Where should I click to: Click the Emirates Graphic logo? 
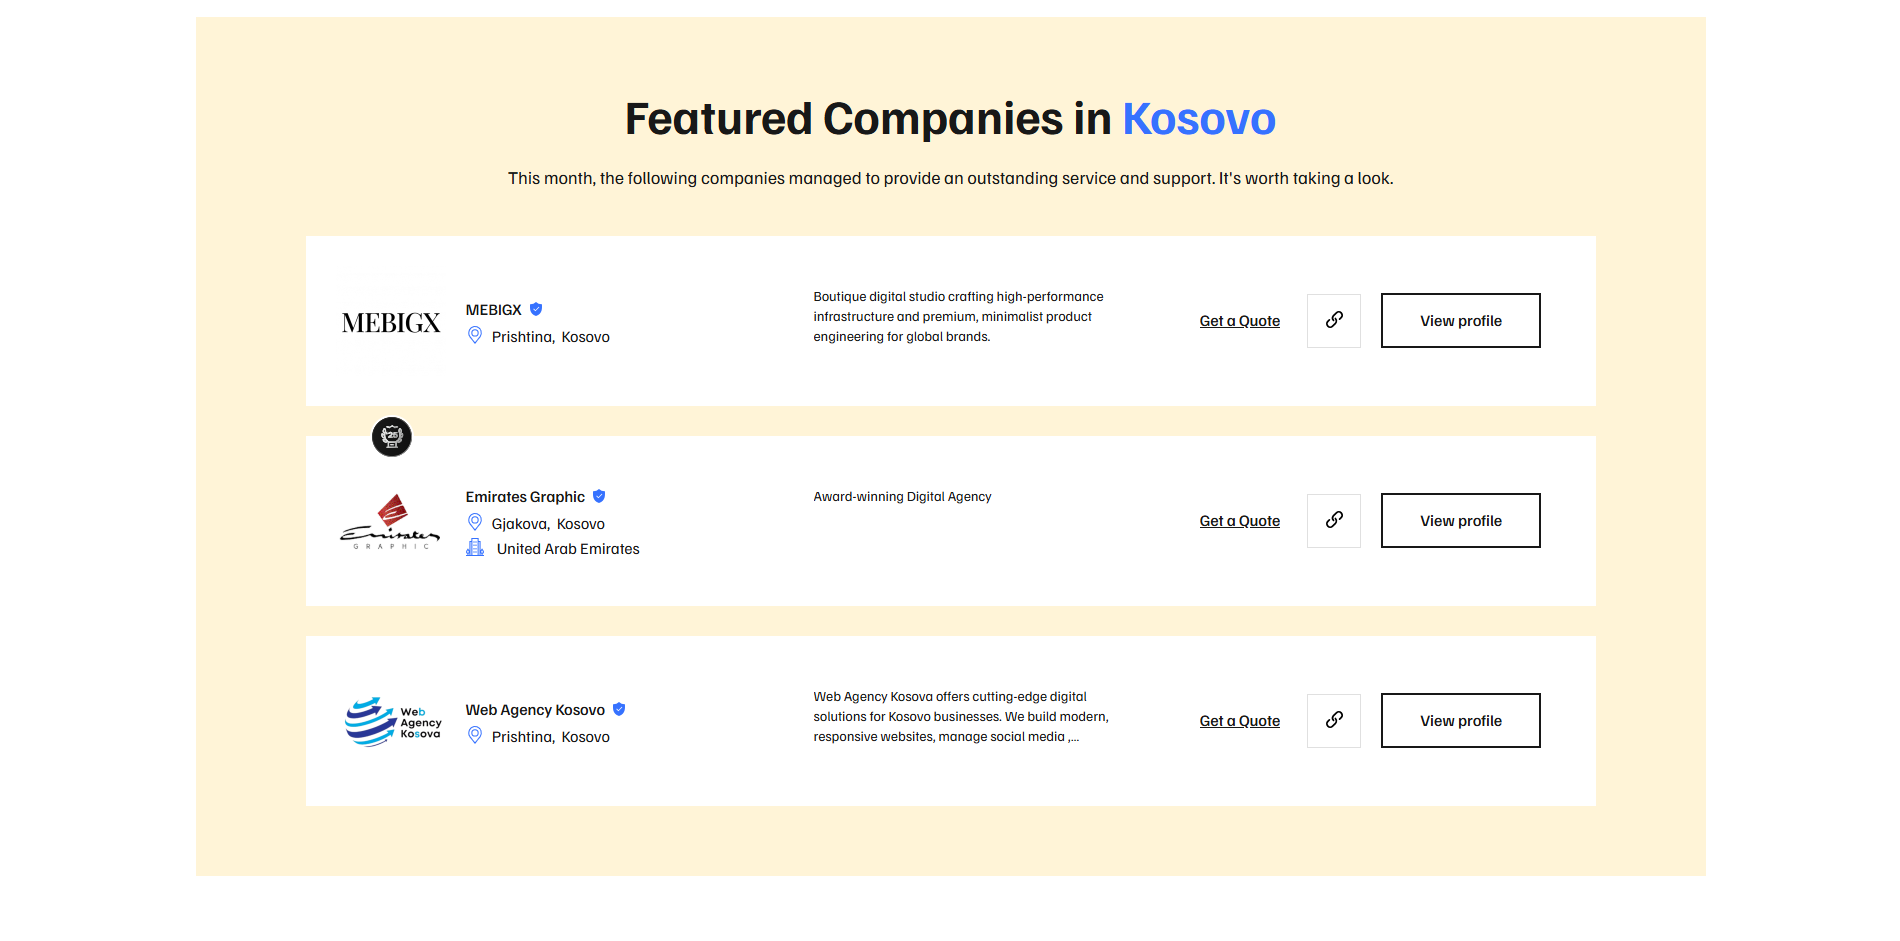click(x=390, y=522)
